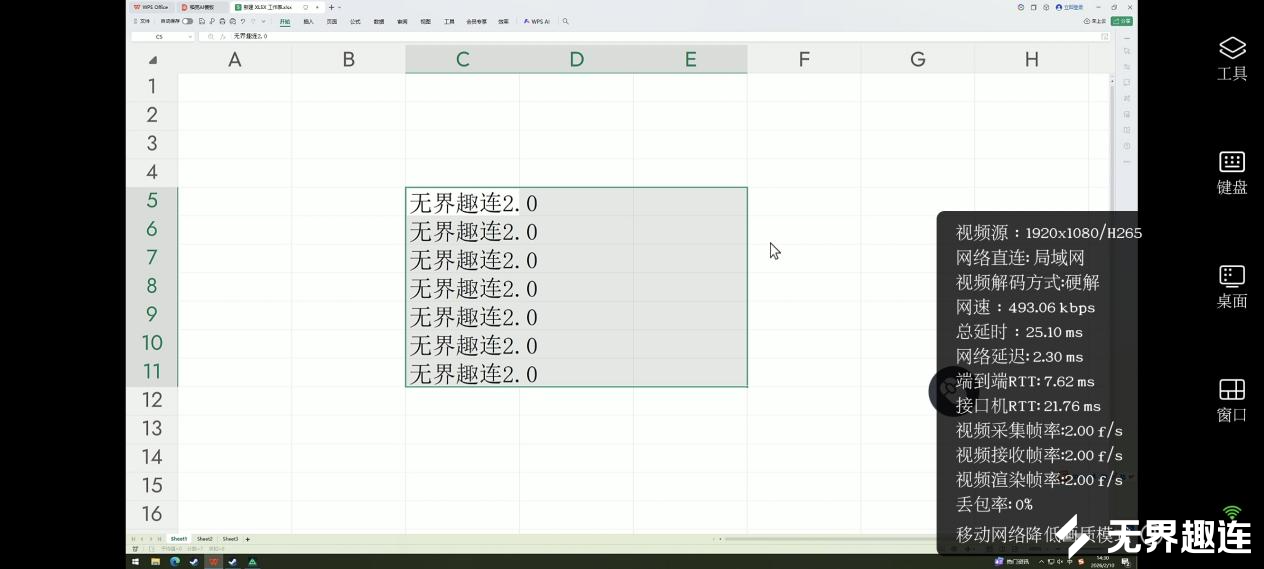
Task: Click the green 分享 share button
Action: point(1122,21)
